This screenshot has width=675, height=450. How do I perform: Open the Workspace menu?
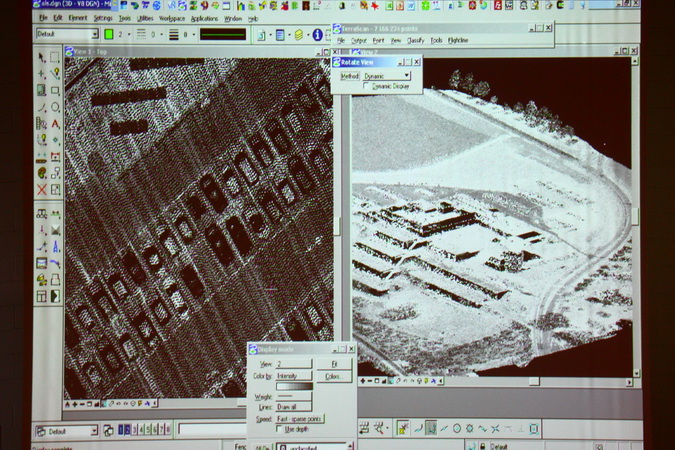pyautogui.click(x=171, y=18)
